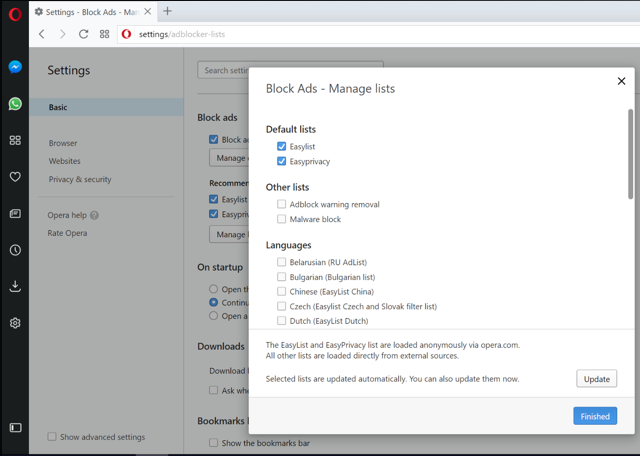Click the Update lists button
This screenshot has width=640, height=456.
click(596, 379)
